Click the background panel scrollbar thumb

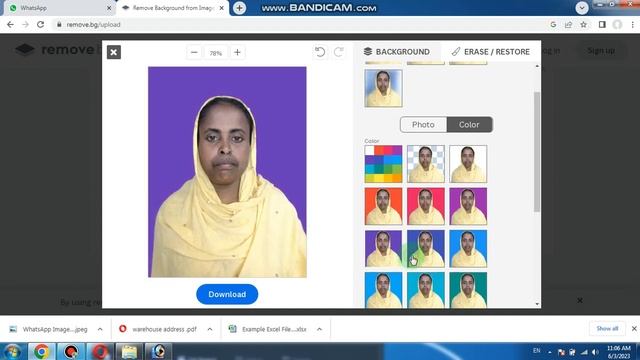click(x=537, y=152)
